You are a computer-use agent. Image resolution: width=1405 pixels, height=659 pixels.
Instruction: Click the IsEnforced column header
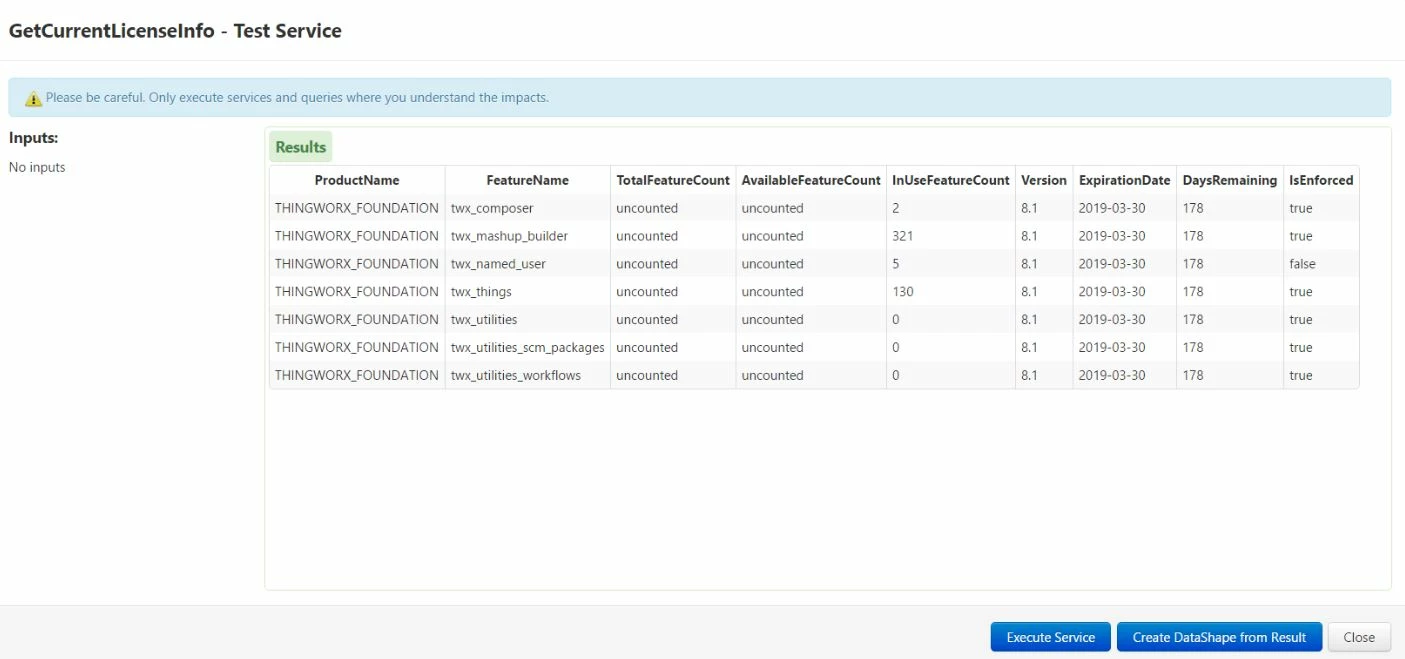tap(1321, 180)
